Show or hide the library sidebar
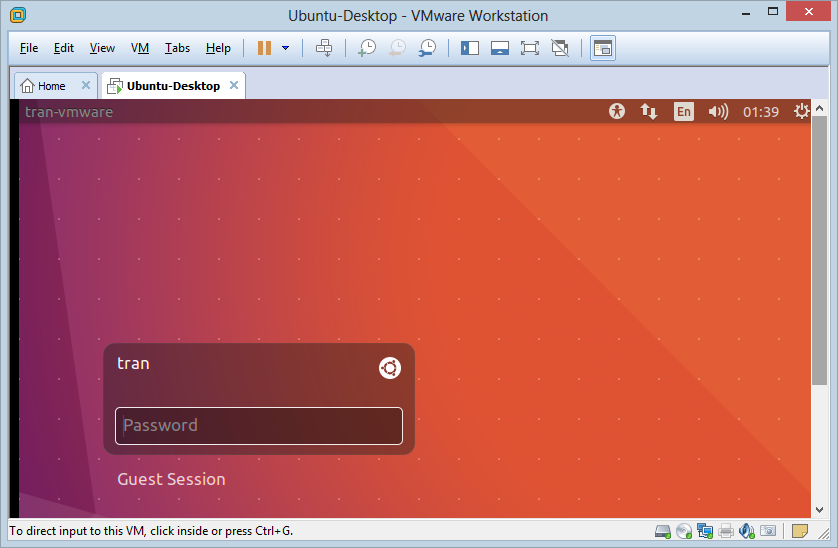838x548 pixels. tap(470, 48)
